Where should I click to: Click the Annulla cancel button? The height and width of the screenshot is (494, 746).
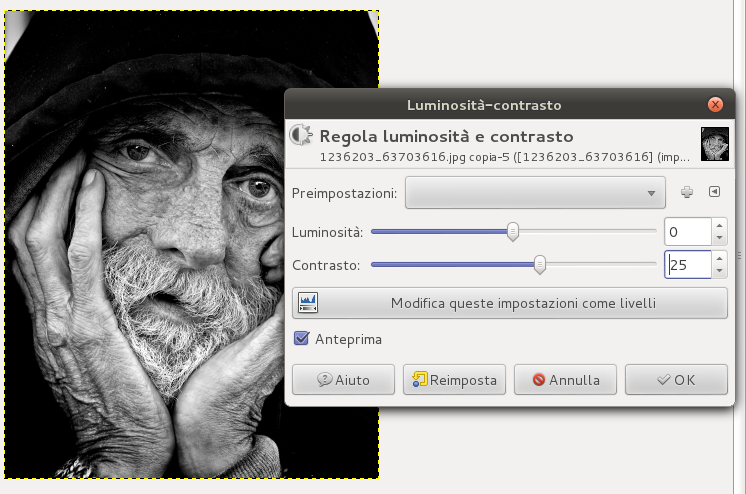click(x=565, y=380)
